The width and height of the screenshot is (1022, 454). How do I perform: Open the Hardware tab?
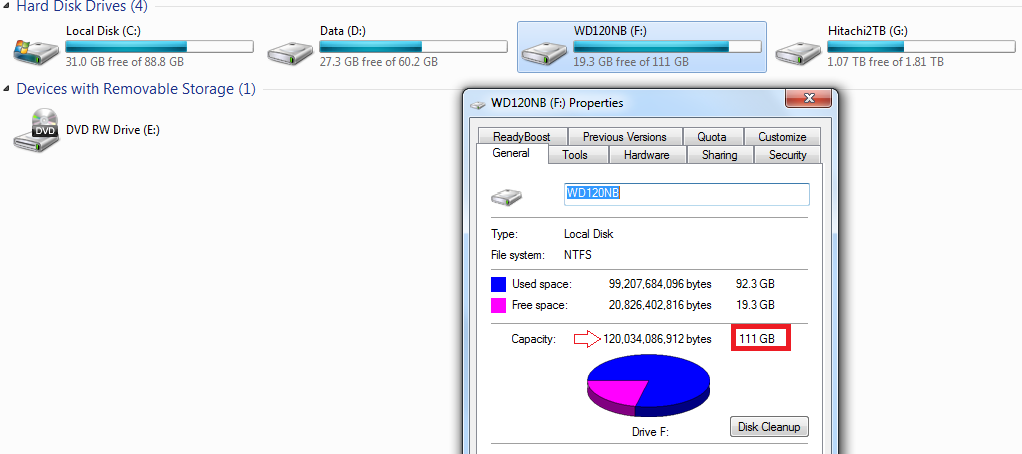(x=647, y=155)
